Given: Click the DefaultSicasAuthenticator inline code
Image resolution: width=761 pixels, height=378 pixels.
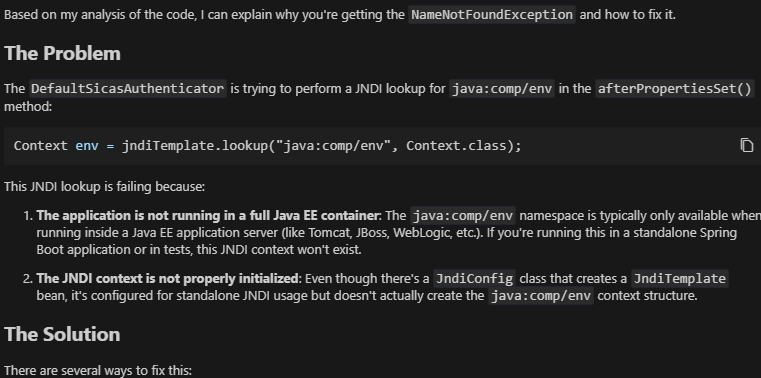Looking at the screenshot, I should (x=127, y=89).
